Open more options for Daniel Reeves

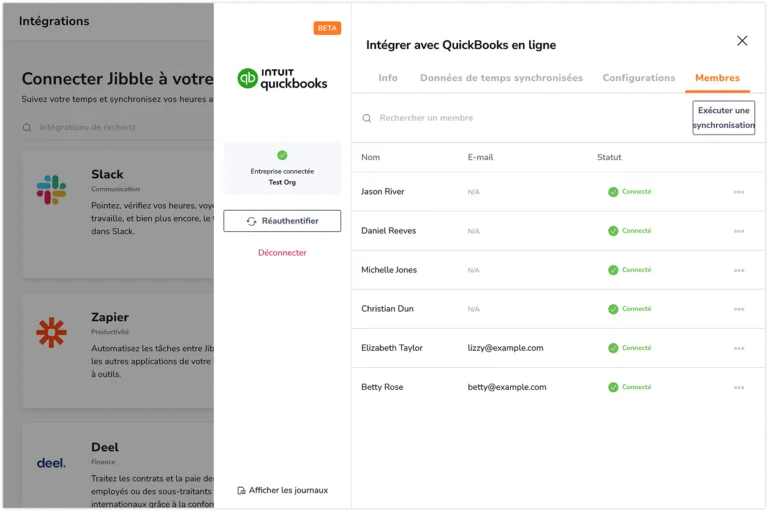[739, 231]
